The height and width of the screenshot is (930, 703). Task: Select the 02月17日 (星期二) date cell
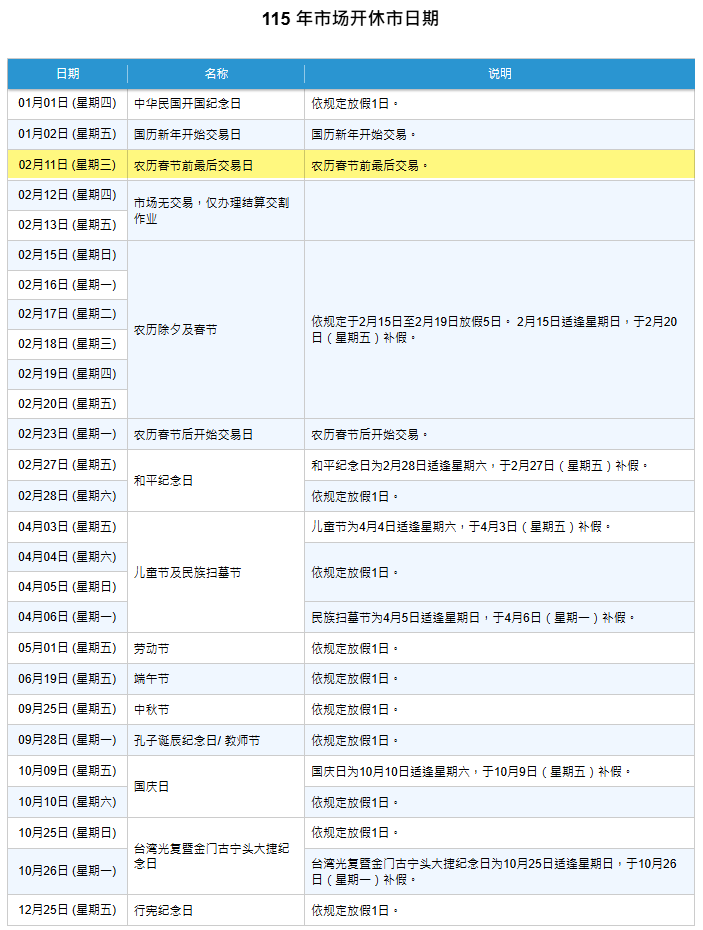(x=68, y=314)
